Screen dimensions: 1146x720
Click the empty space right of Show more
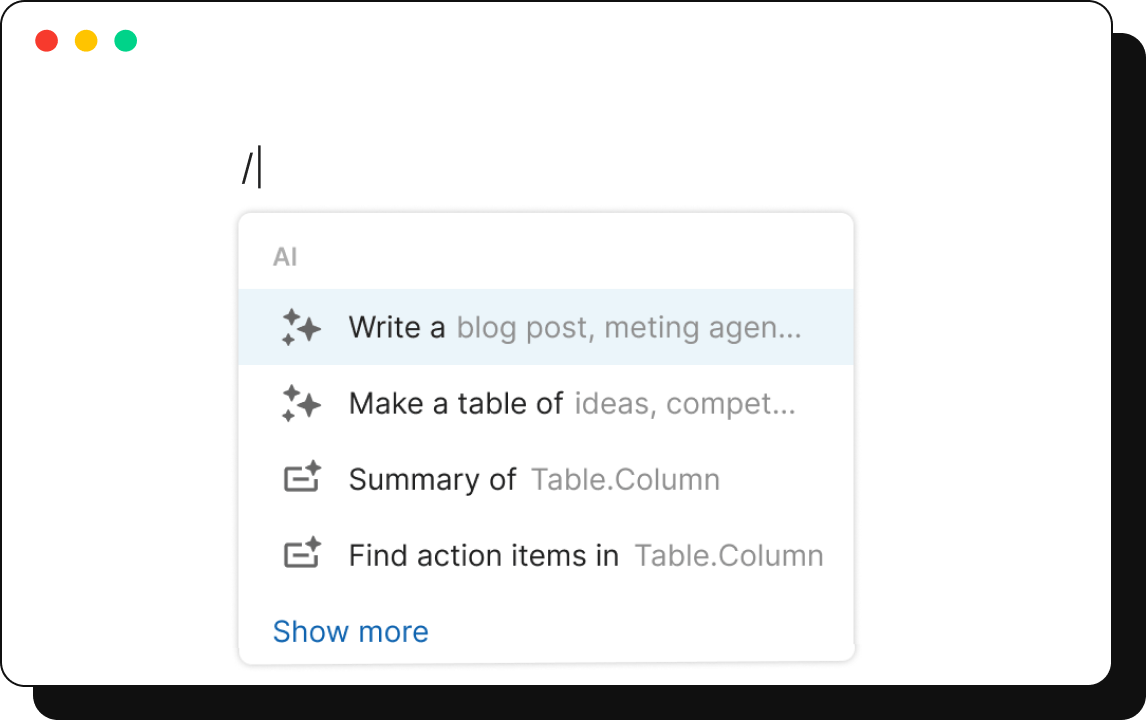pos(641,632)
